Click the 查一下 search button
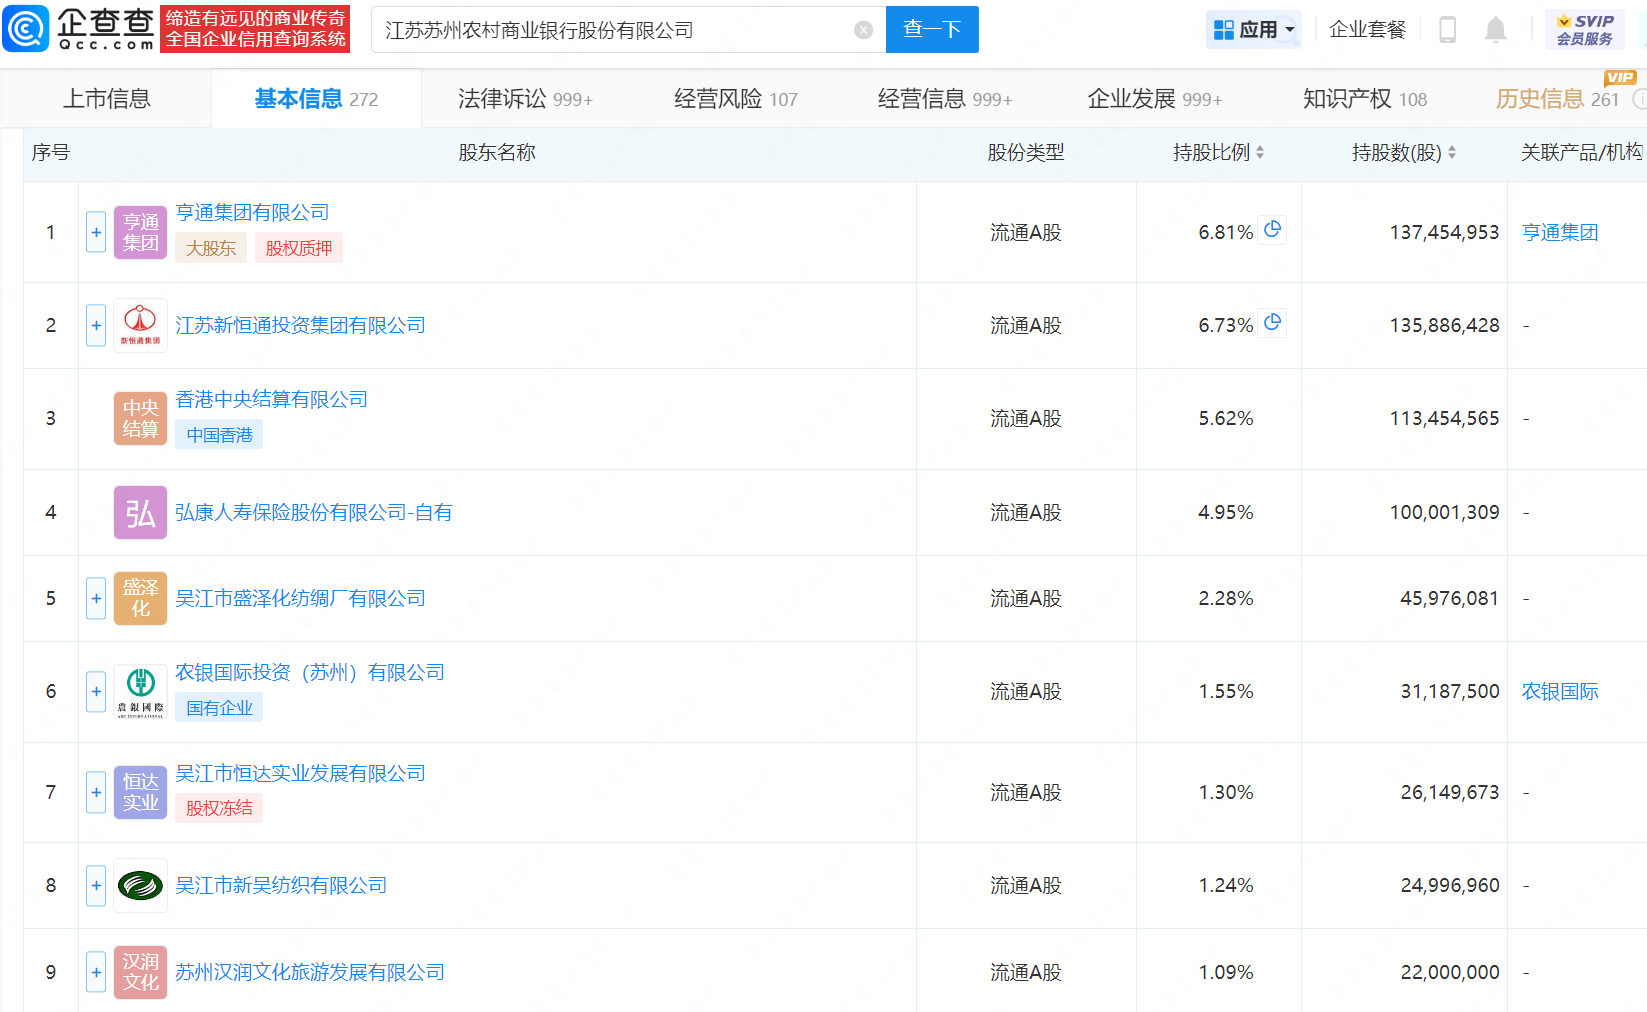 tap(932, 30)
